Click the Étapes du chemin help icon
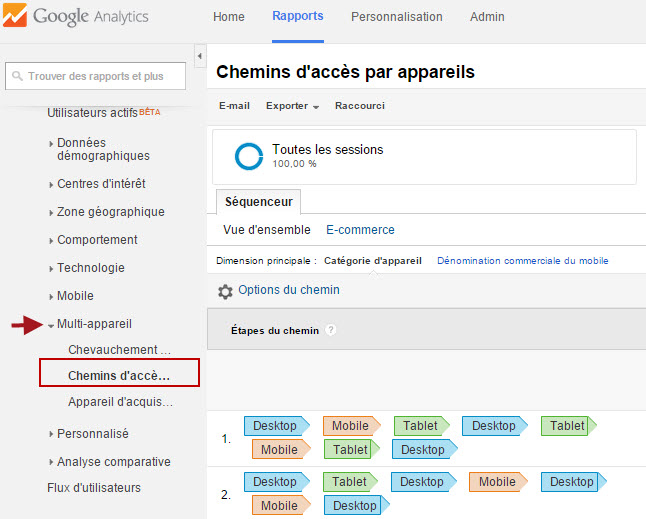The image size is (646, 519). pyautogui.click(x=330, y=330)
